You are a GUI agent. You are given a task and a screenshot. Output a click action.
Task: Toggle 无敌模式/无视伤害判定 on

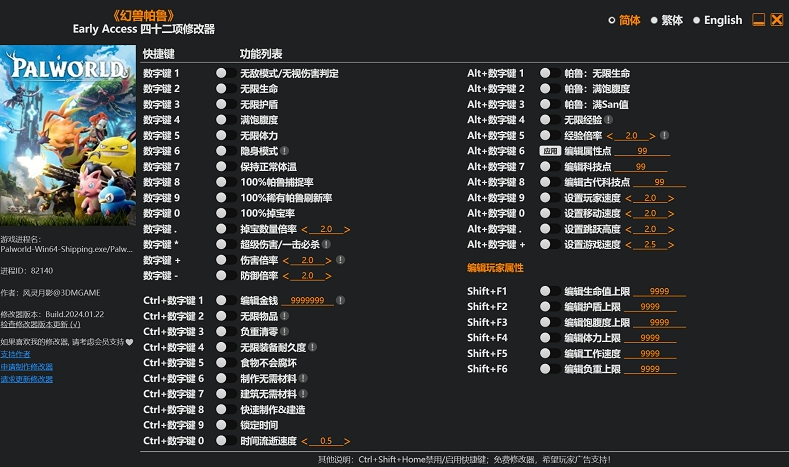point(226,73)
